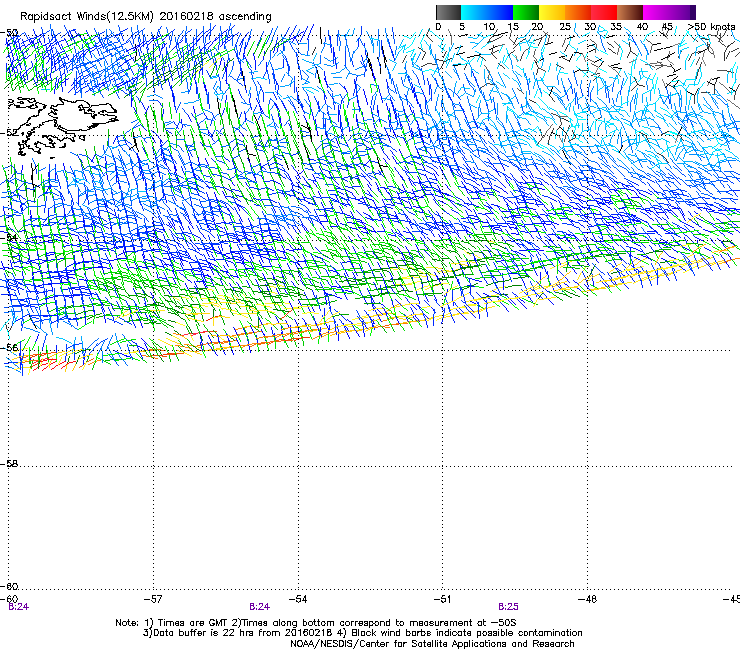This screenshot has width=740, height=650.
Task: Click the '8:24' time label beneath -60 longitude
Action: [18, 607]
